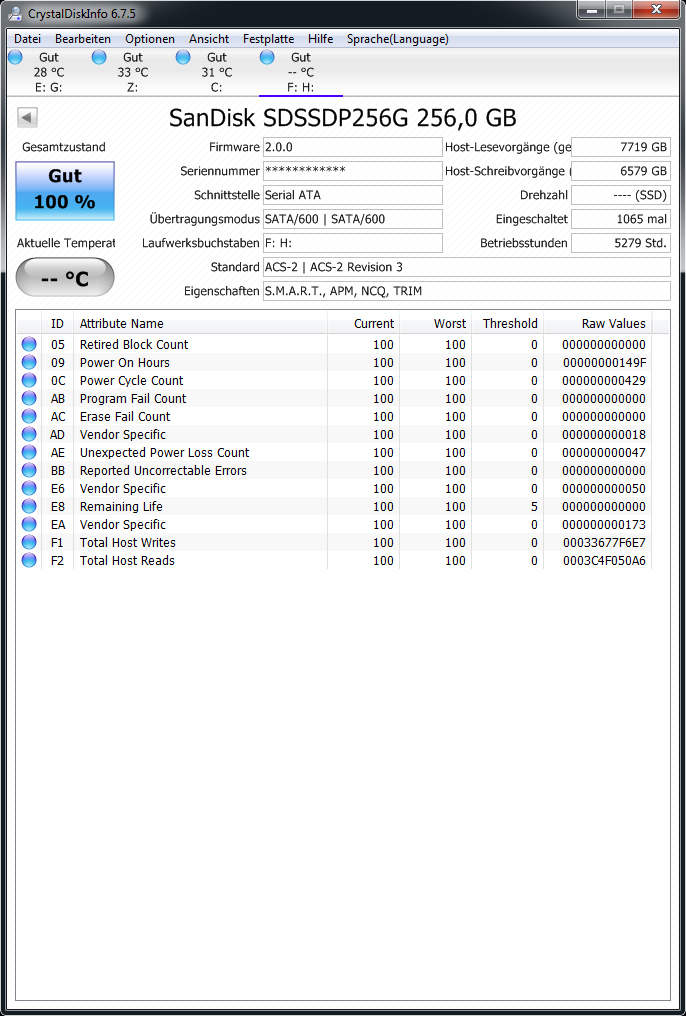This screenshot has width=686, height=1016.
Task: Click the Host-Schreibvorgänge value 6579 GB
Action: pos(621,171)
